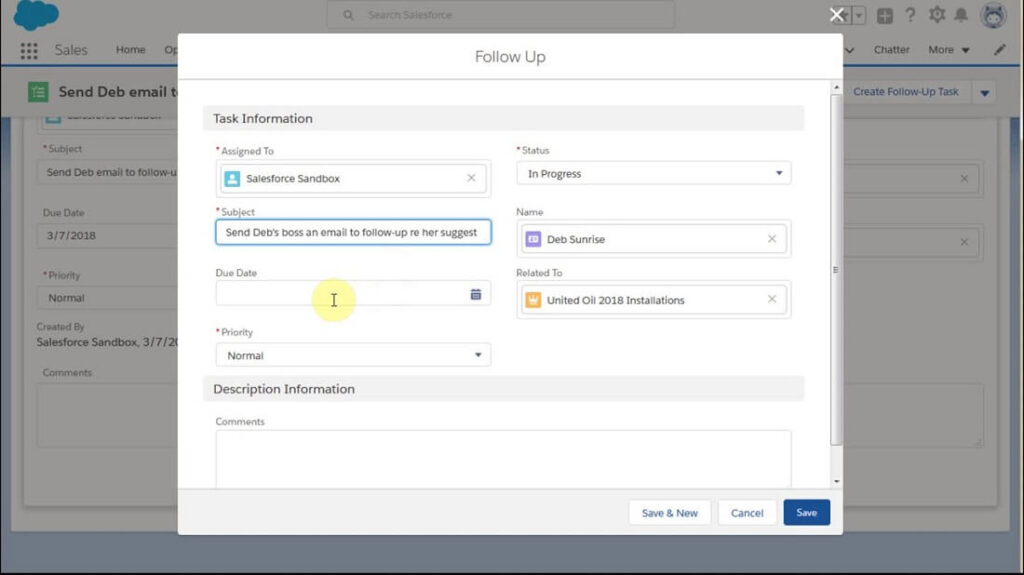The image size is (1024, 575).
Task: Open the favorites list dropdown arrow
Action: click(859, 15)
